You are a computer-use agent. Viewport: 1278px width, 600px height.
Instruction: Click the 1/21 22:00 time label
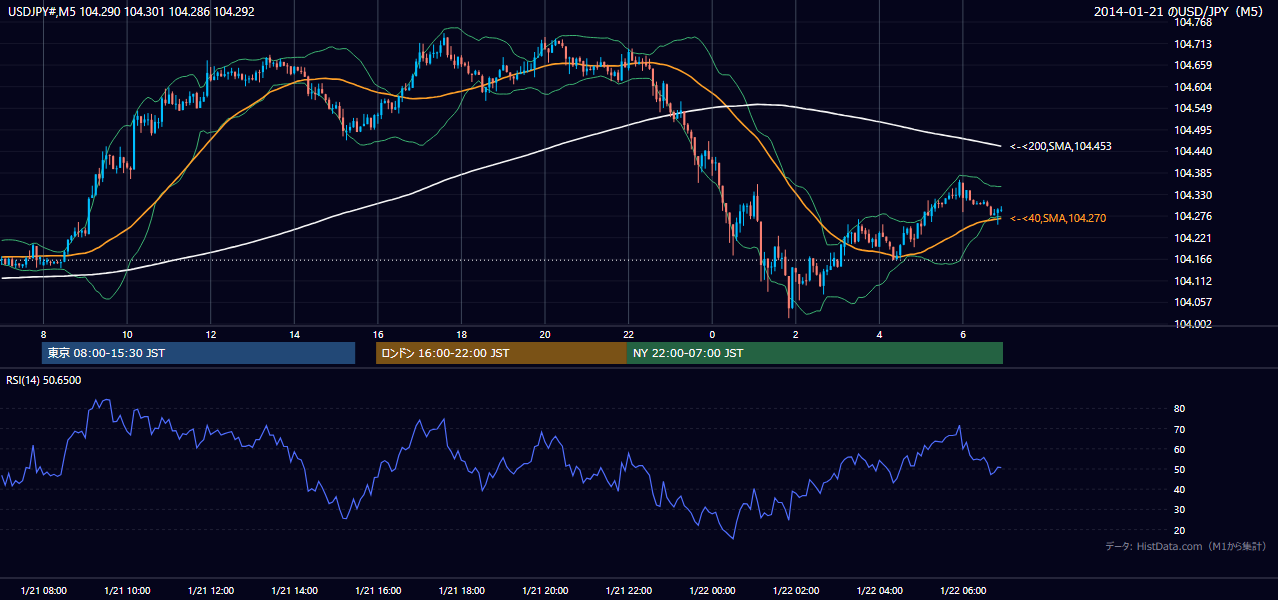628,591
